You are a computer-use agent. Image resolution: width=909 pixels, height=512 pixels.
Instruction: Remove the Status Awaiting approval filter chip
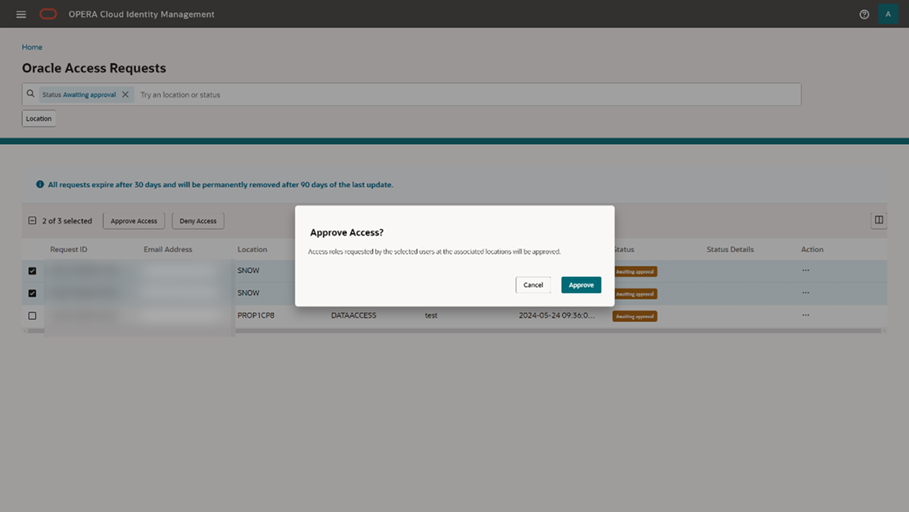(125, 95)
